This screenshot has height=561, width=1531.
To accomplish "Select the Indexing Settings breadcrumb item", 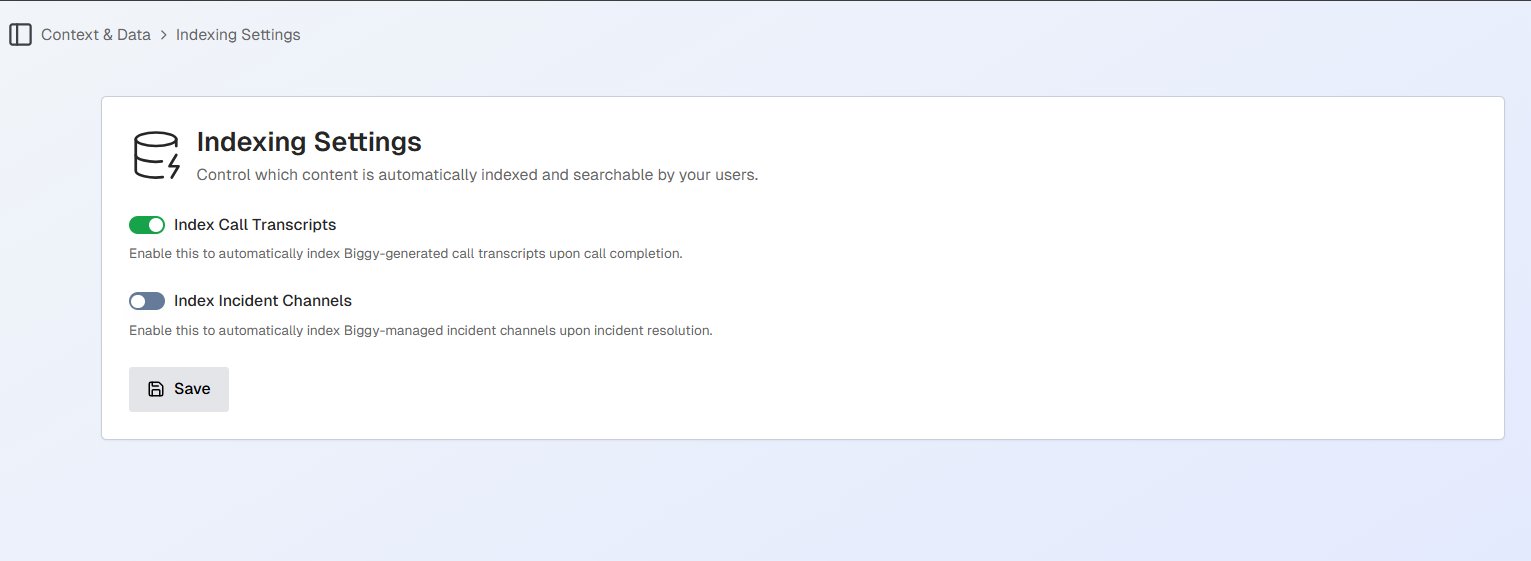I will click(238, 35).
